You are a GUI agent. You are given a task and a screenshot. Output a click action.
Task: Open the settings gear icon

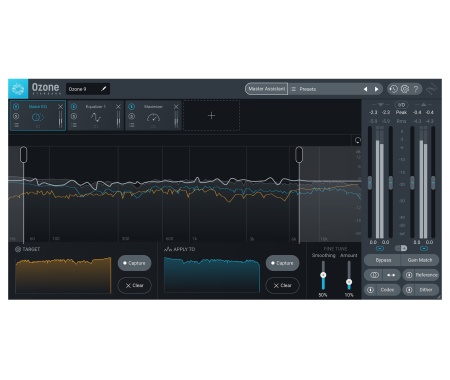[405, 89]
